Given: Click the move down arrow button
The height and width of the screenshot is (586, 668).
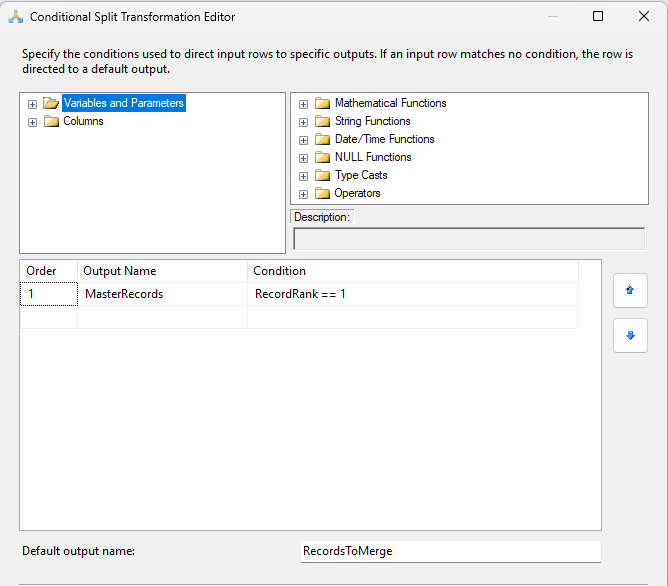Looking at the screenshot, I should click(x=630, y=336).
